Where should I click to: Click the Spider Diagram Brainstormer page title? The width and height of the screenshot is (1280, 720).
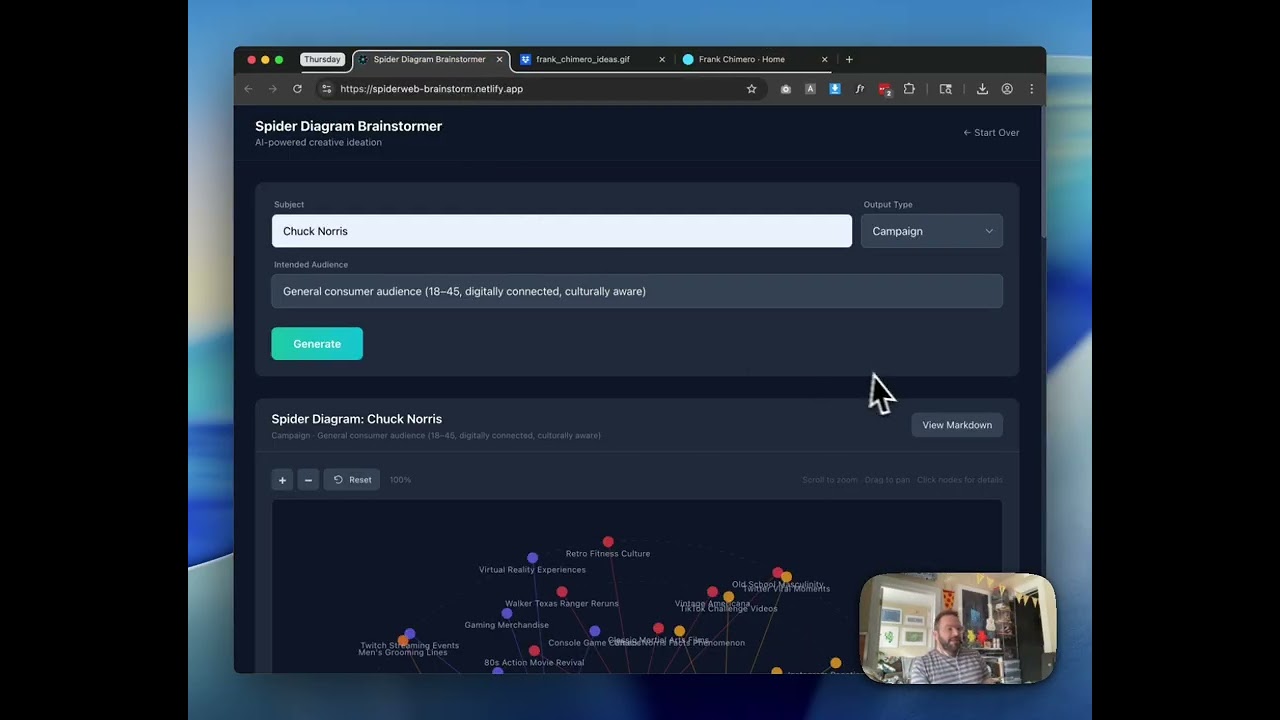point(348,126)
